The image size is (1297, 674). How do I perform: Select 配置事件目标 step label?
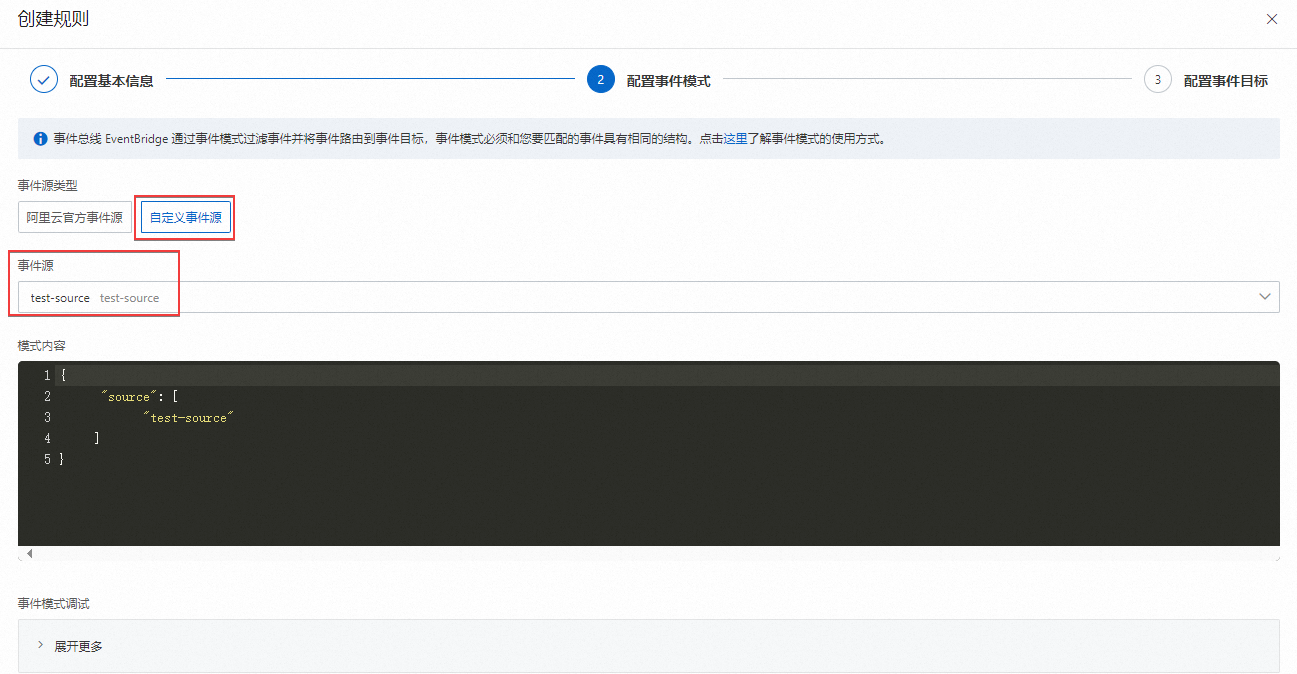[x=1225, y=81]
